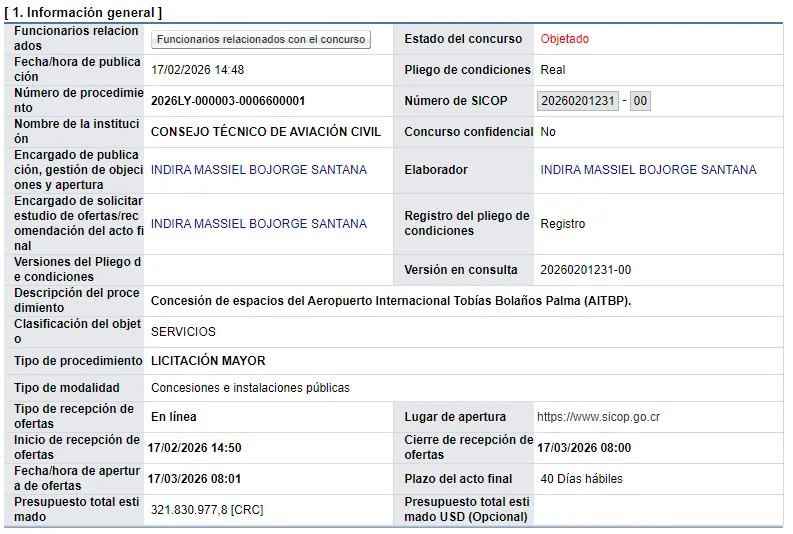Click the SICOP sequence field showing 00
Viewport: 793px width, 534px height.
coord(640,101)
